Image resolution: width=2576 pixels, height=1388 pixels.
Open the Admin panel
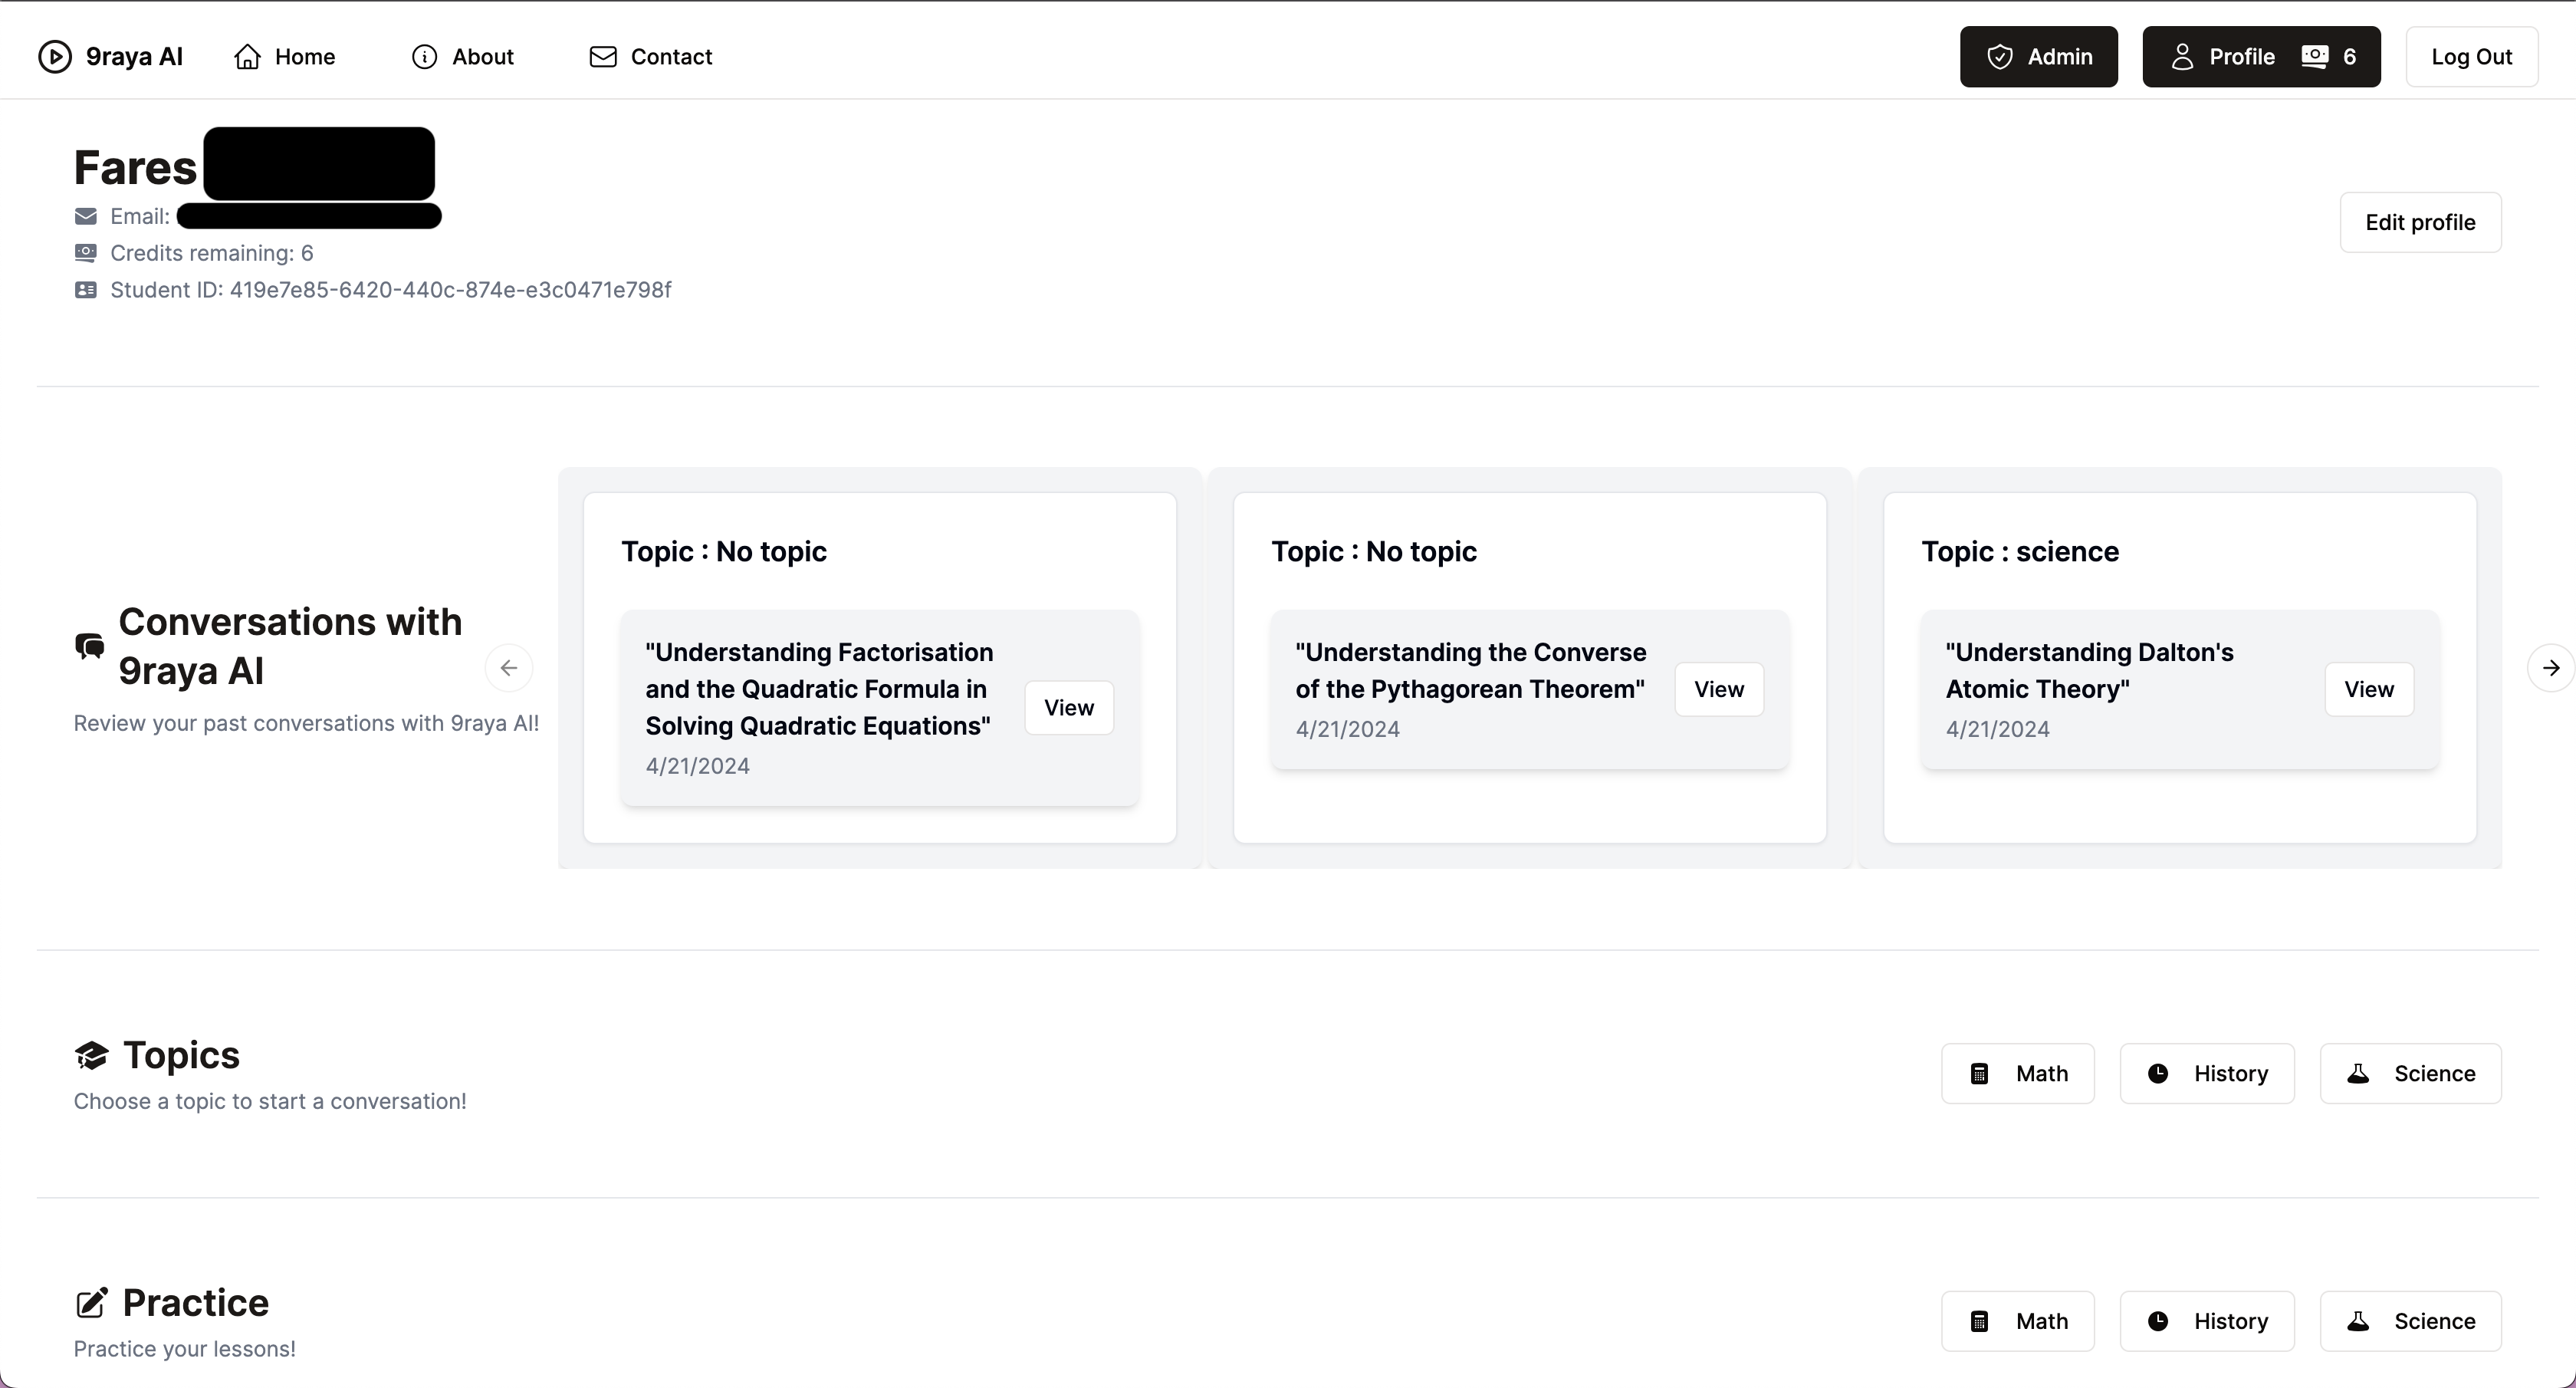tap(2038, 57)
